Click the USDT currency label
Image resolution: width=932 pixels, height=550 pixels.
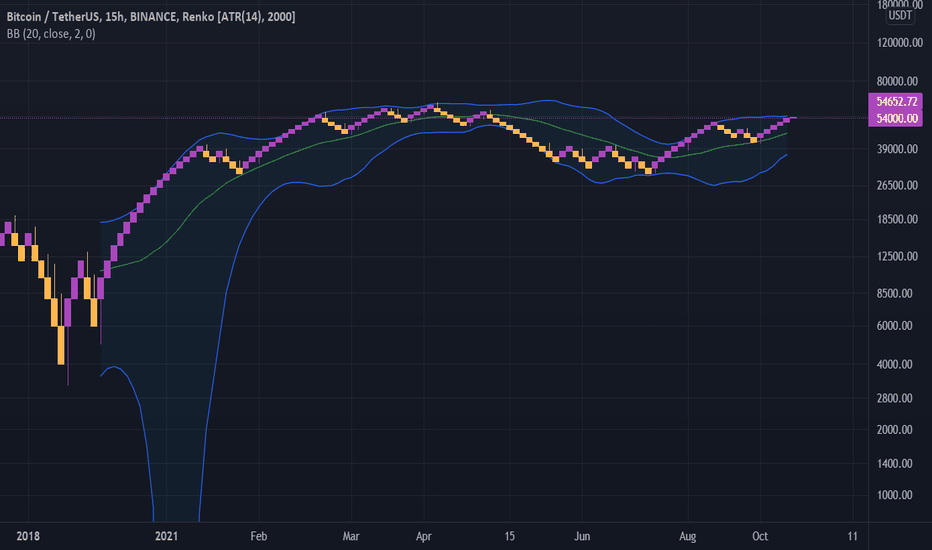(x=900, y=15)
